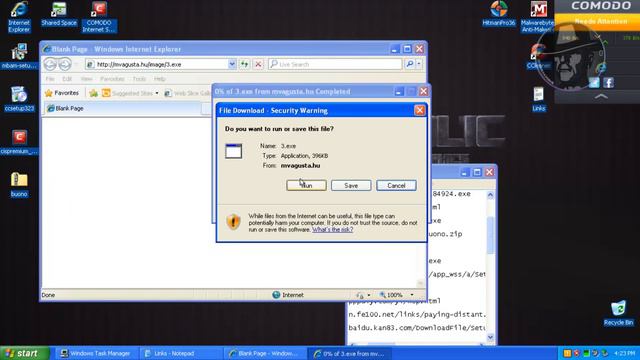Open the Favorites button in IE
This screenshot has height=360, width=640.
pos(62,93)
